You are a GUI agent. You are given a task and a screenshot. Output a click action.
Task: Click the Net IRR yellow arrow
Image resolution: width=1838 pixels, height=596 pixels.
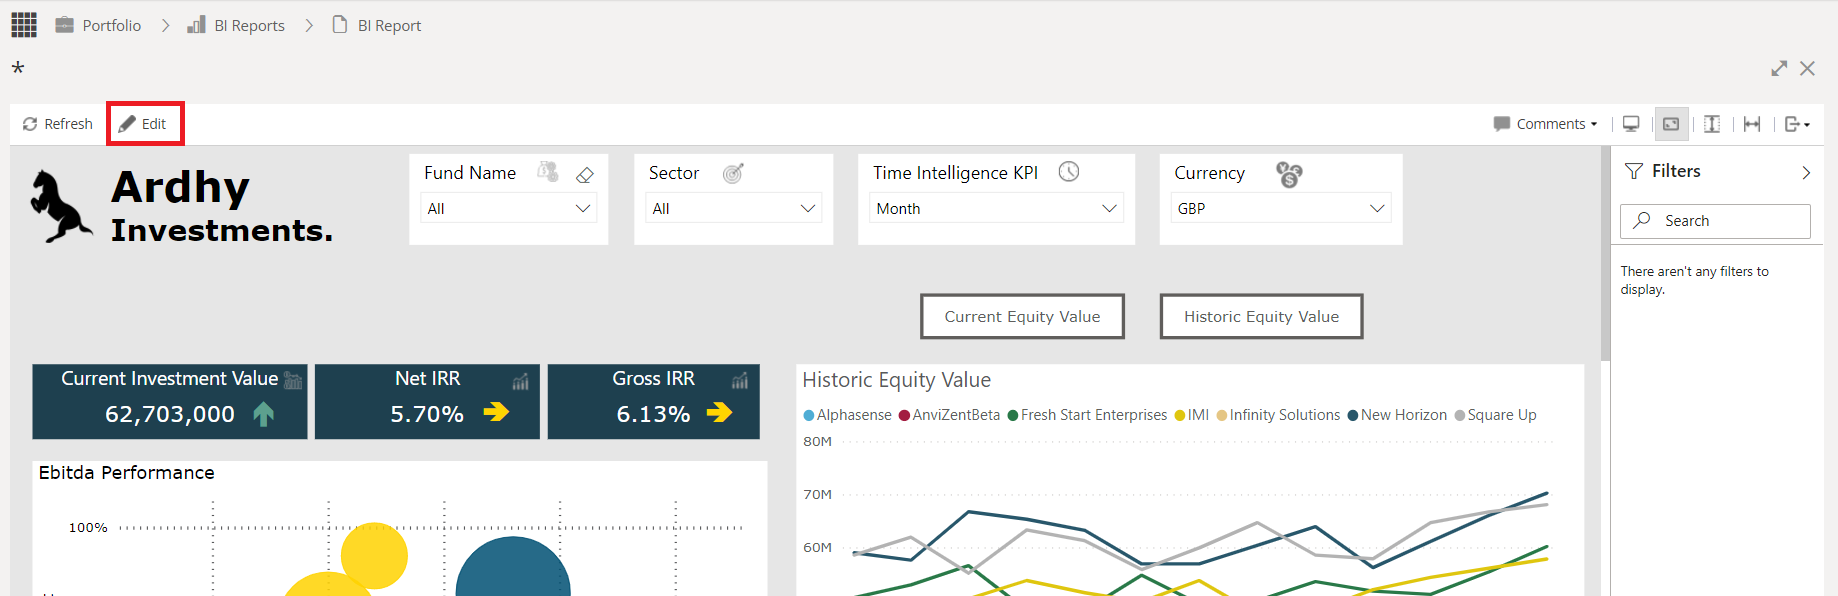(497, 411)
